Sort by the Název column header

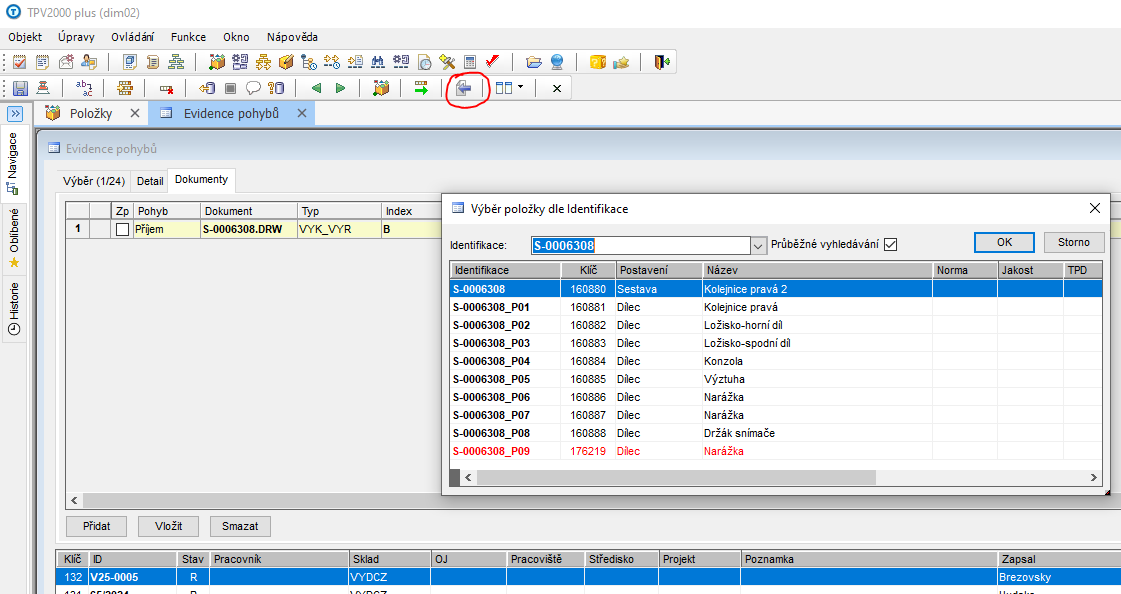[817, 270]
